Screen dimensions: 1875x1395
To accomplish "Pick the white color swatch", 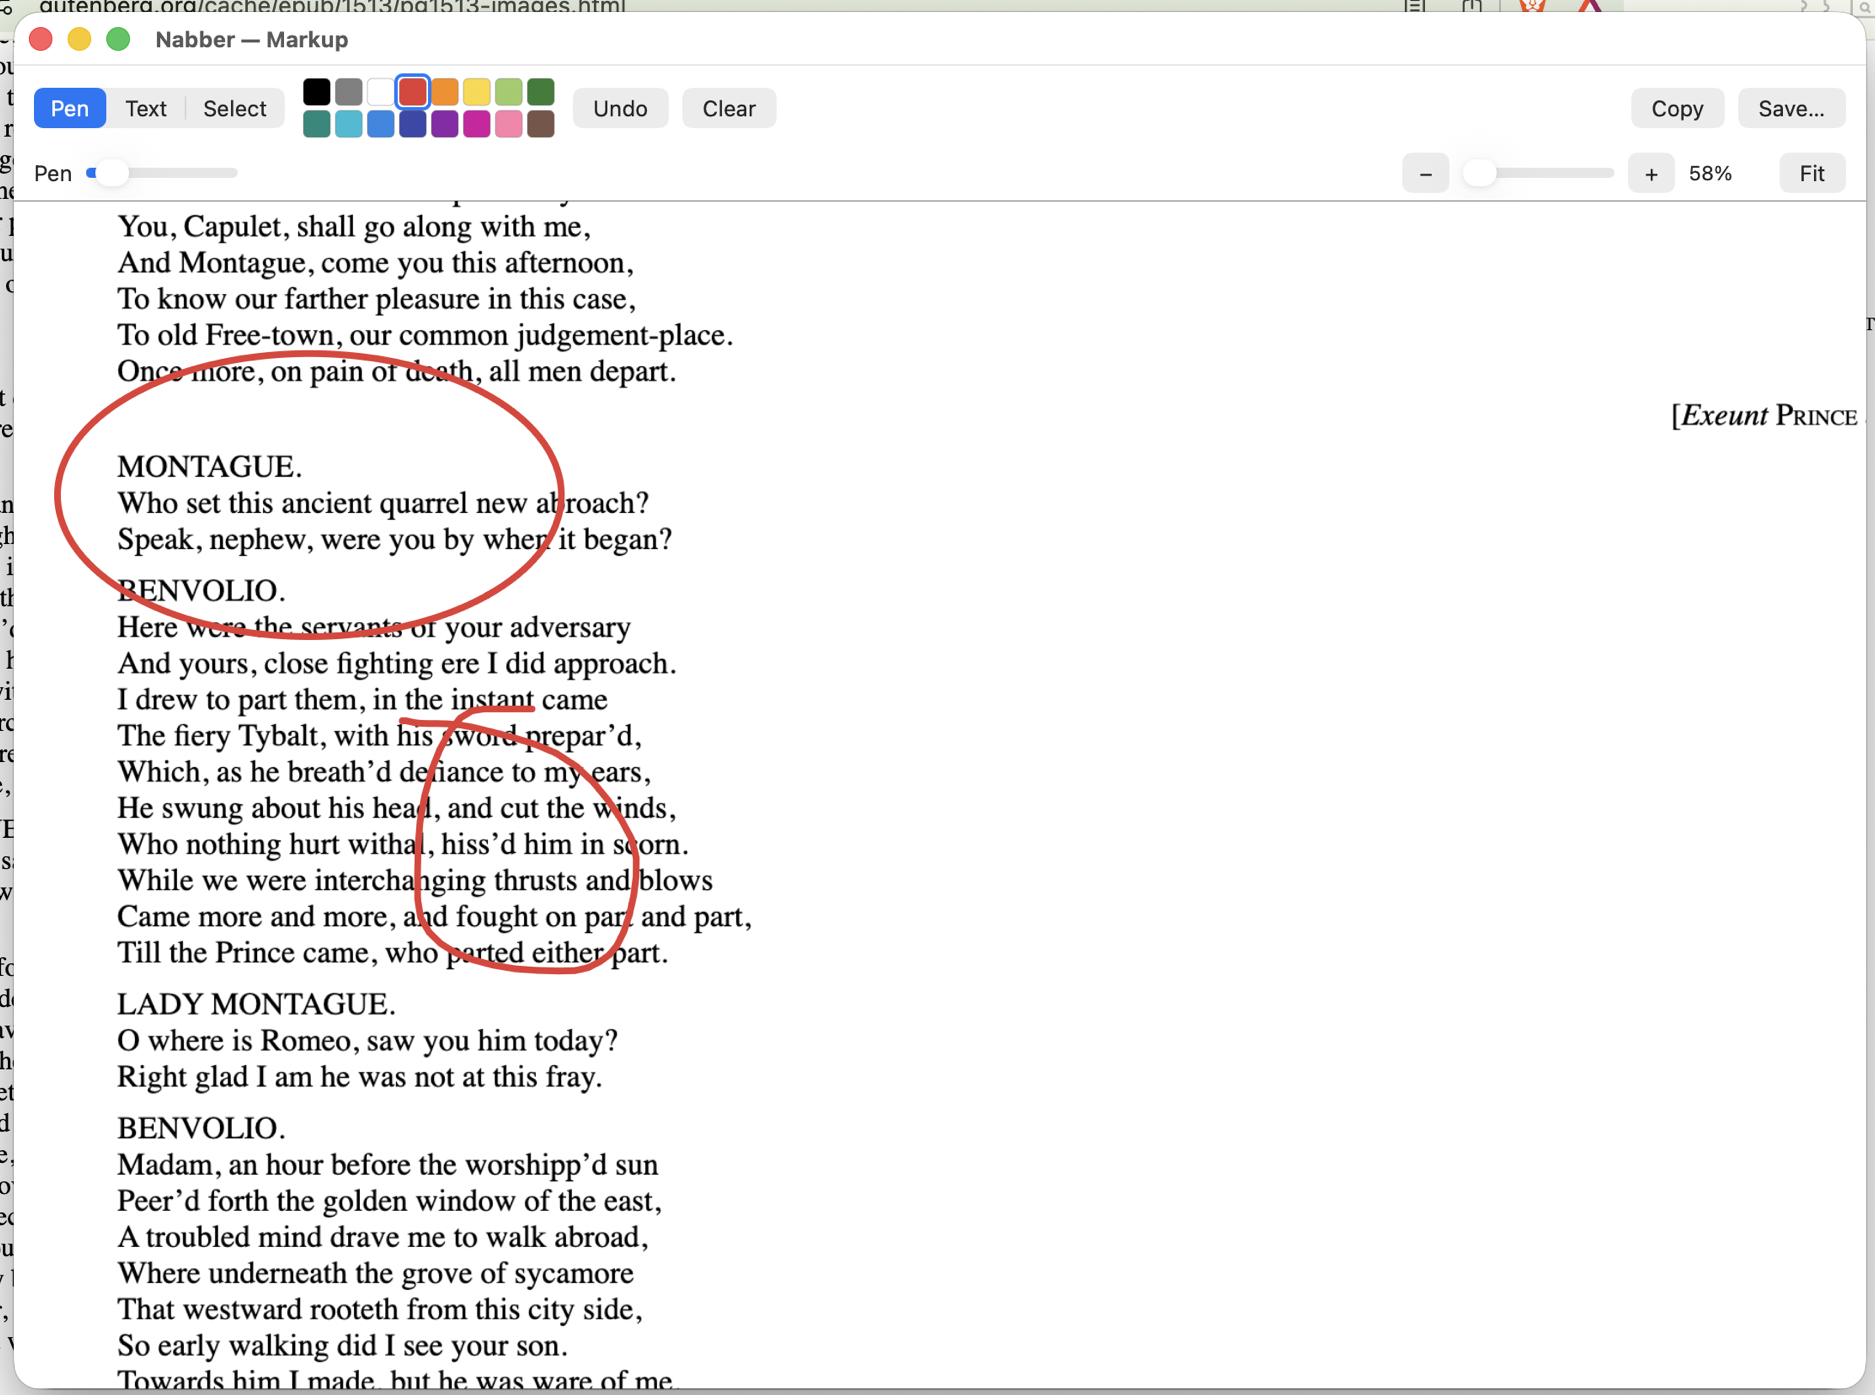I will pyautogui.click(x=381, y=92).
